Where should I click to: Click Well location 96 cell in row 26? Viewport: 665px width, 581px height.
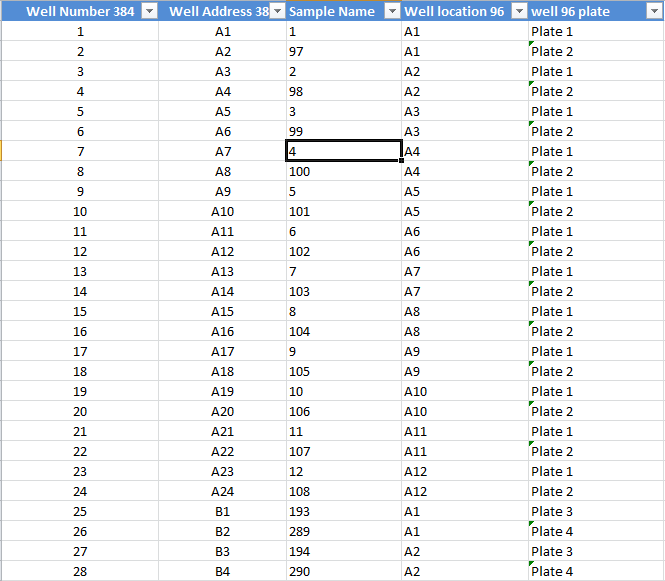pyautogui.click(x=465, y=531)
